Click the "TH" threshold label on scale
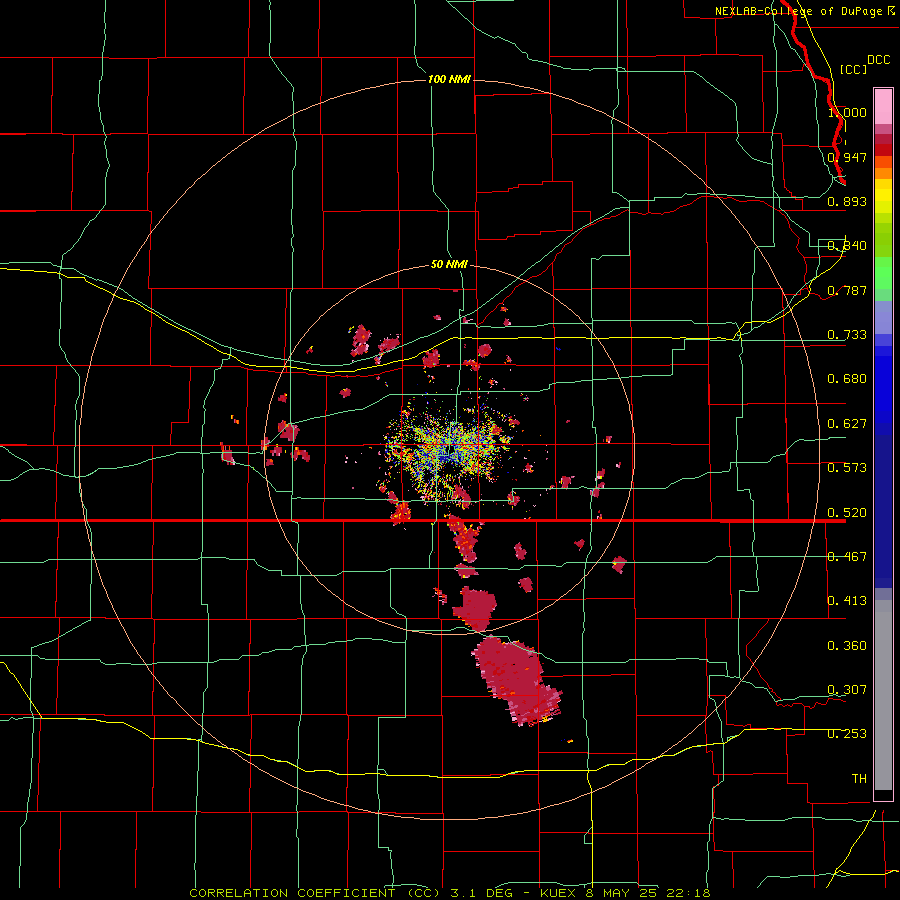900x900 pixels. 859,779
